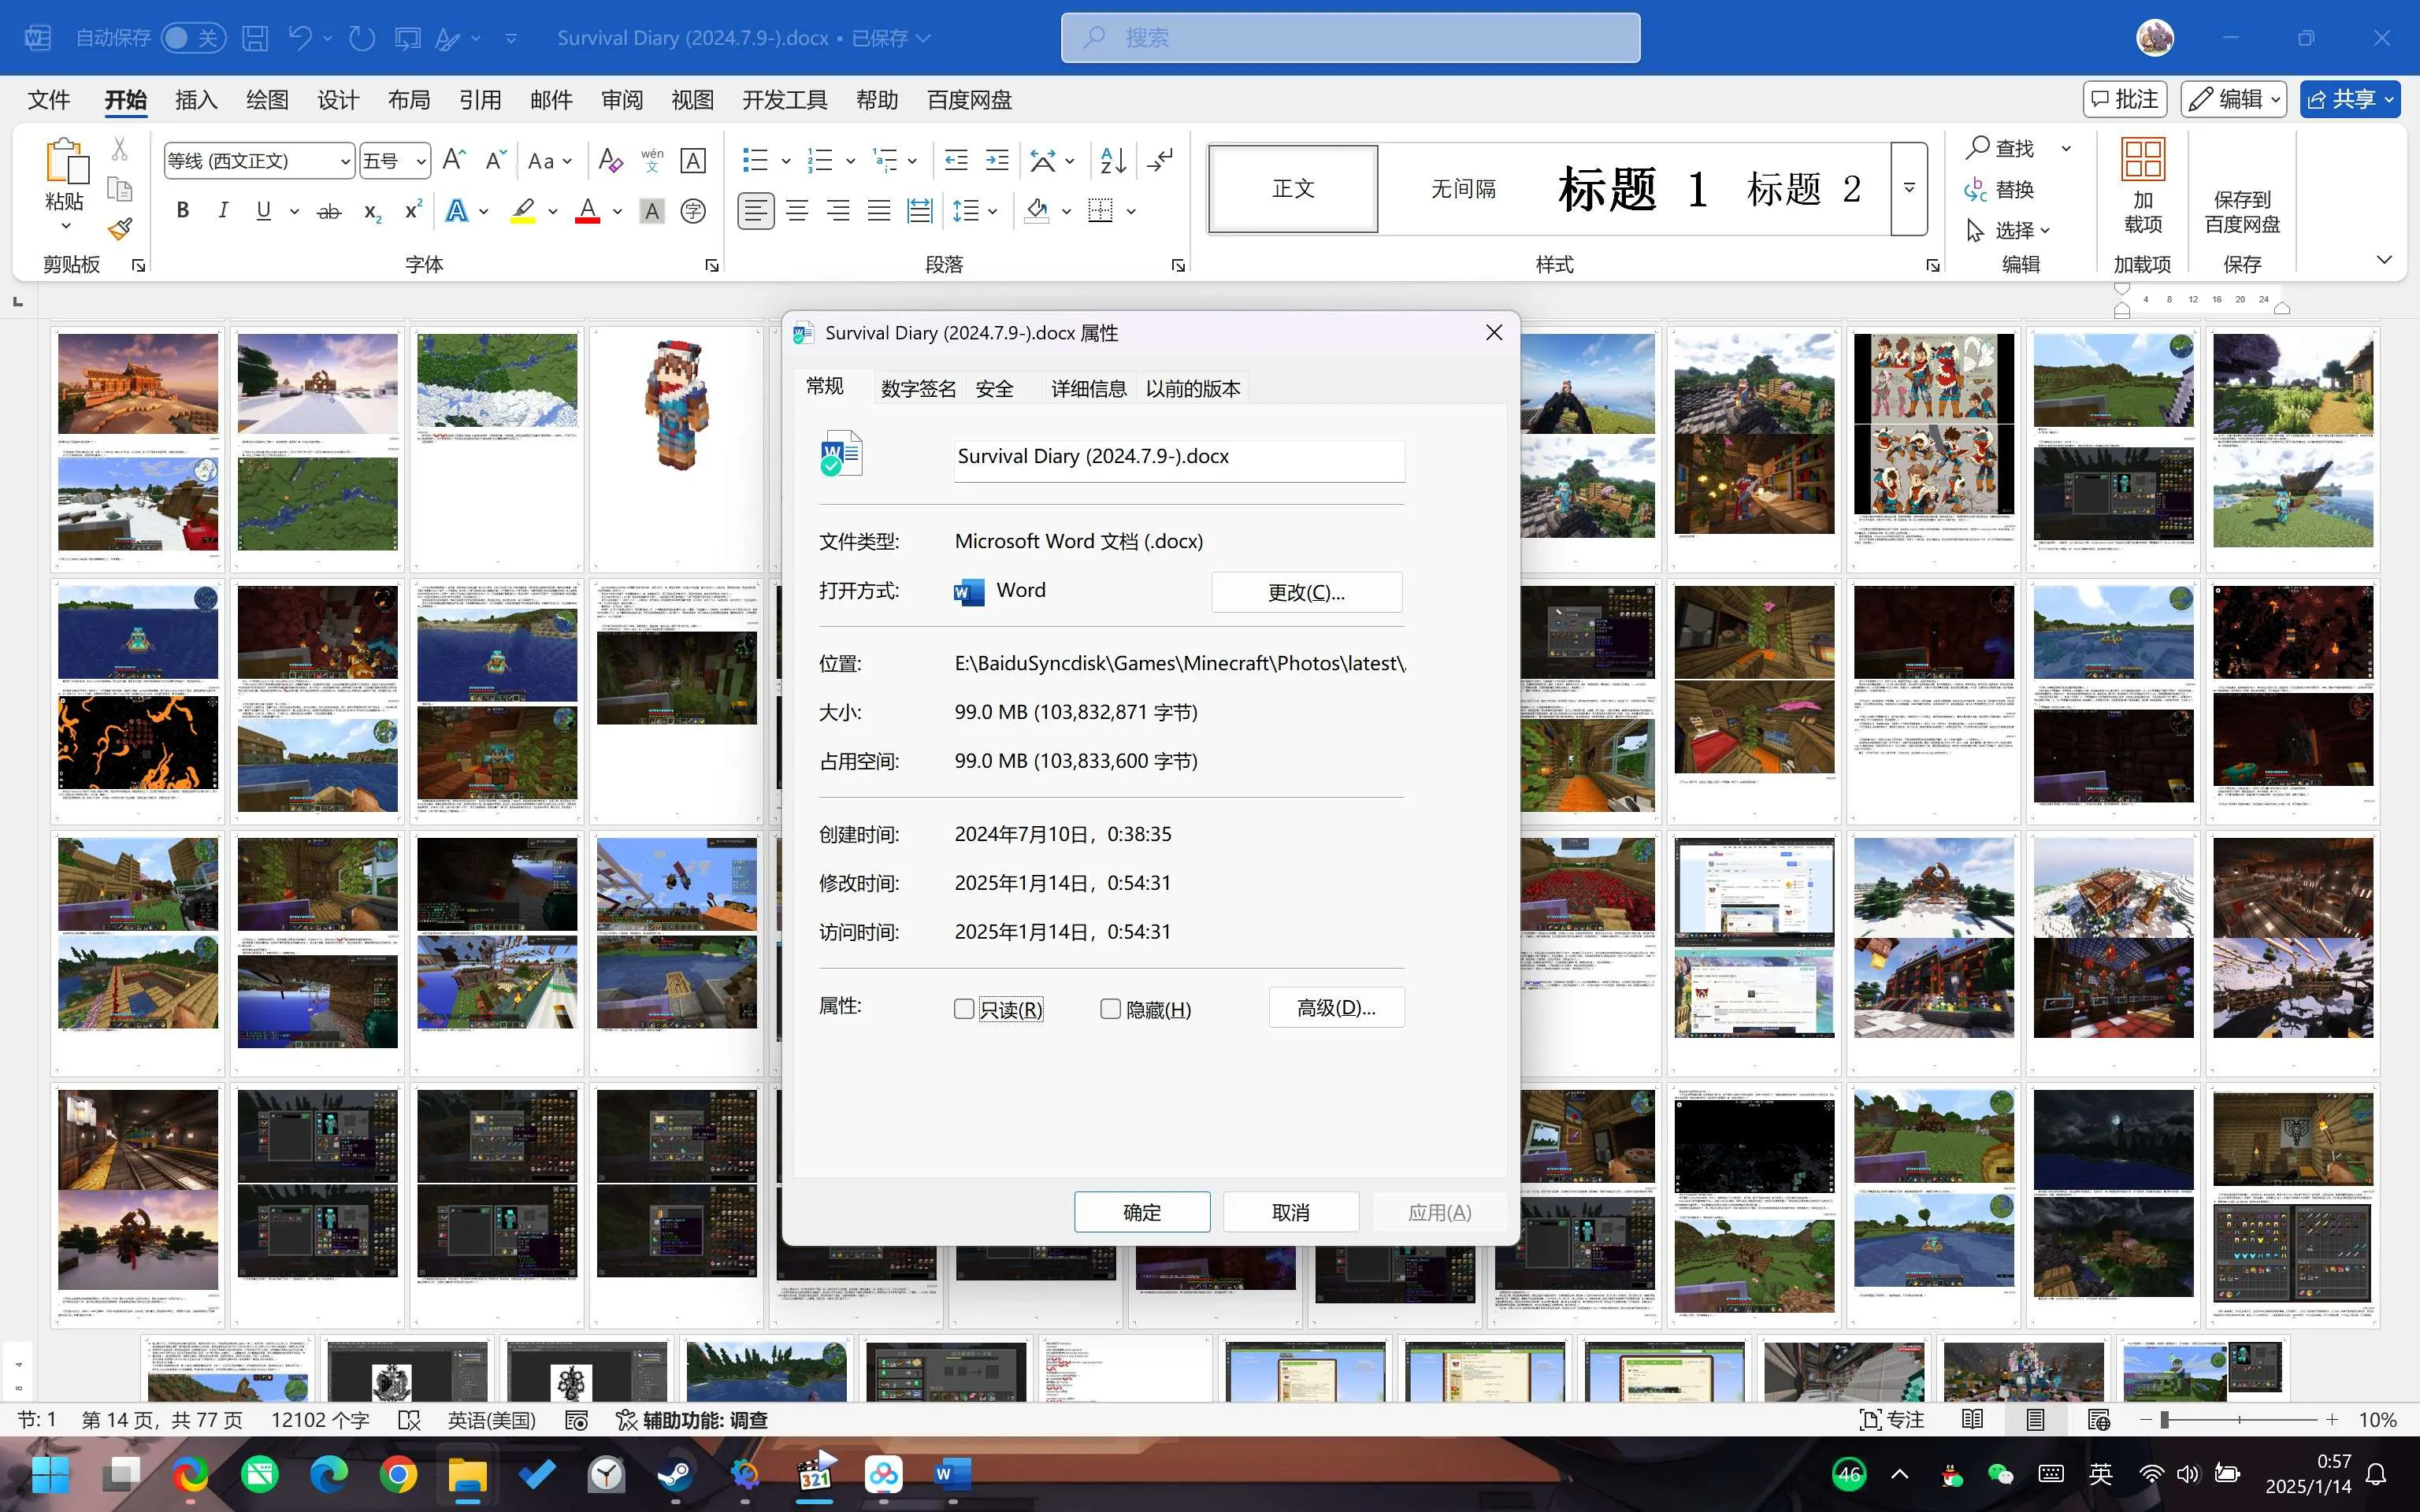The width and height of the screenshot is (2420, 1512).
Task: Open the File (文件) menu
Action: click(48, 100)
